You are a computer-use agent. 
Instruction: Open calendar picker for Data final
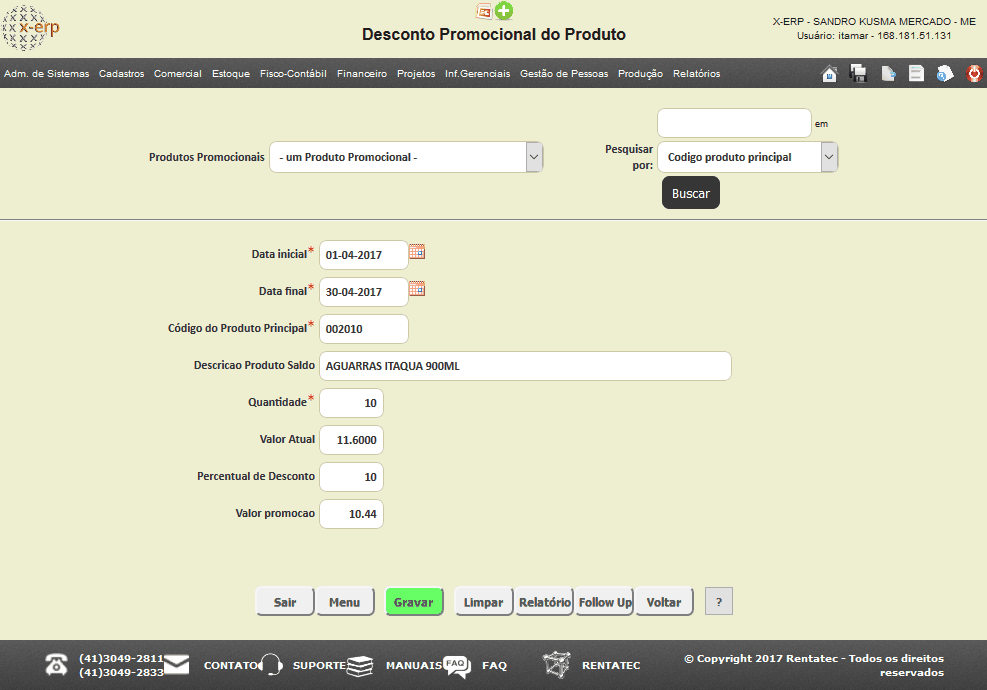[x=417, y=289]
